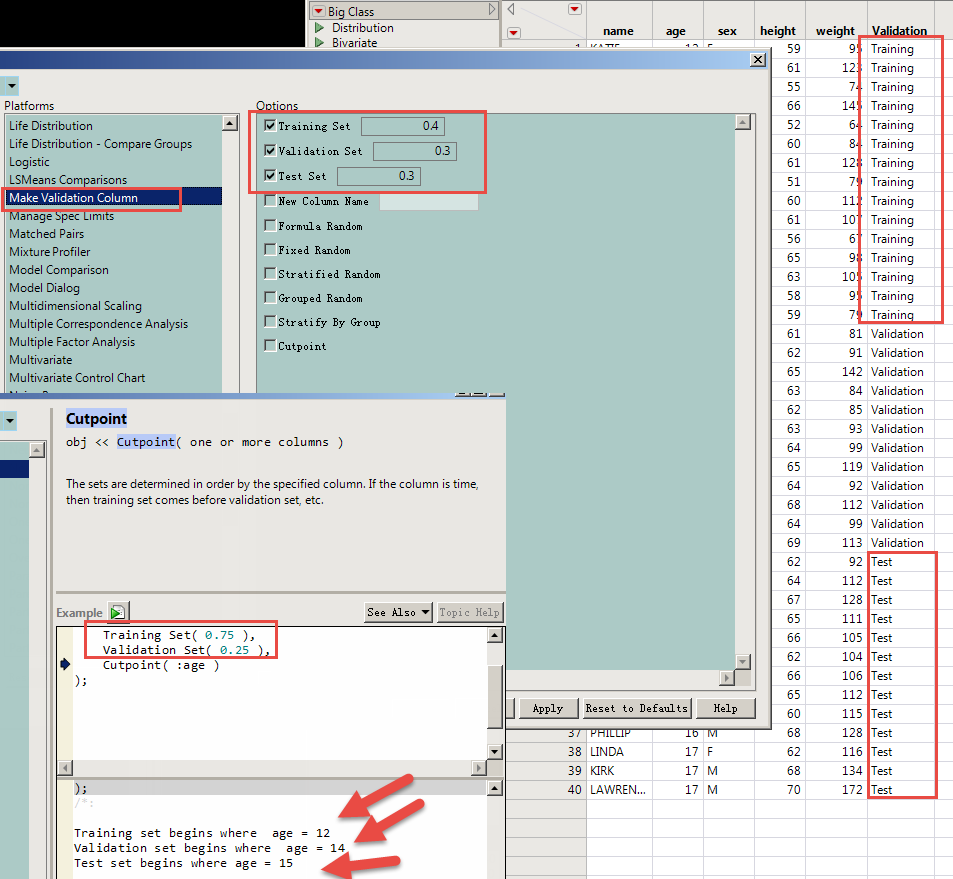Screen dimensions: 953x879
Task: Click Reset to Defaults button
Action: [x=636, y=708]
